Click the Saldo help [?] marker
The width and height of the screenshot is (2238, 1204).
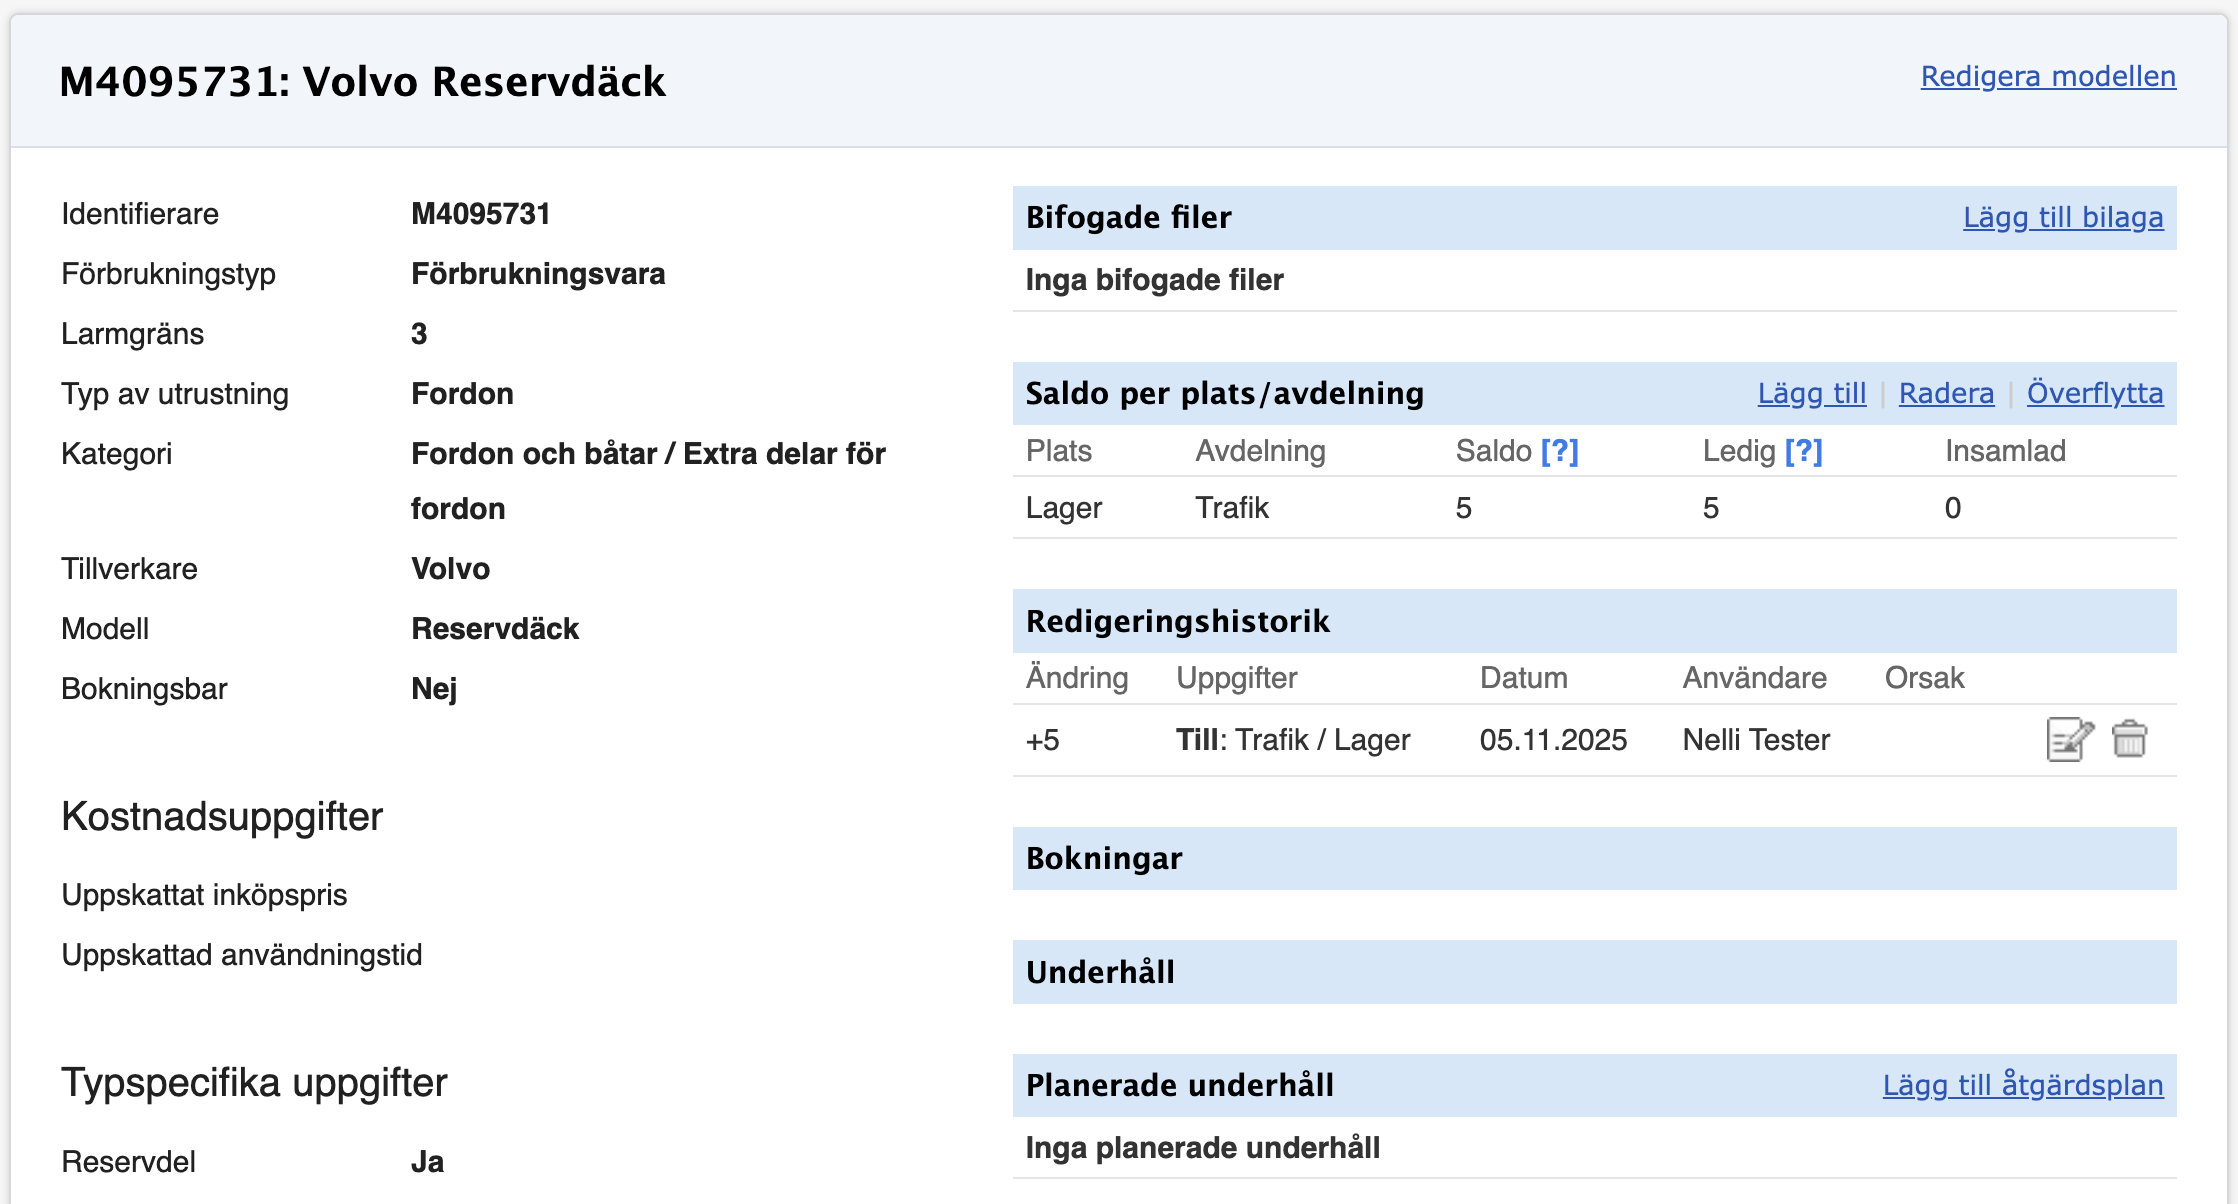pos(1559,451)
